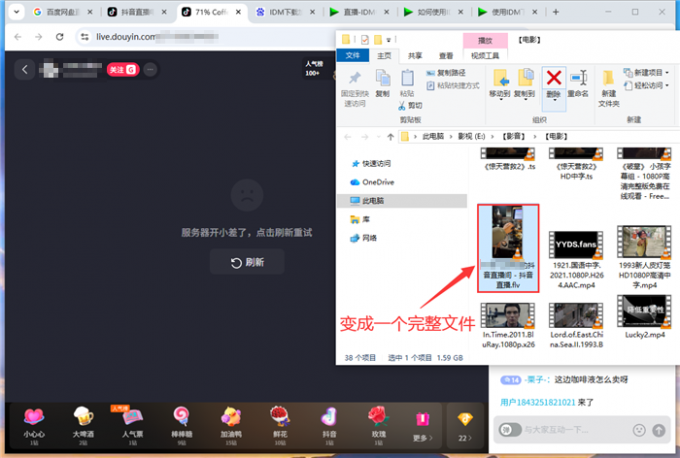The width and height of the screenshot is (680, 458).
Task: Open site info icon in address bar
Action: [85, 37]
